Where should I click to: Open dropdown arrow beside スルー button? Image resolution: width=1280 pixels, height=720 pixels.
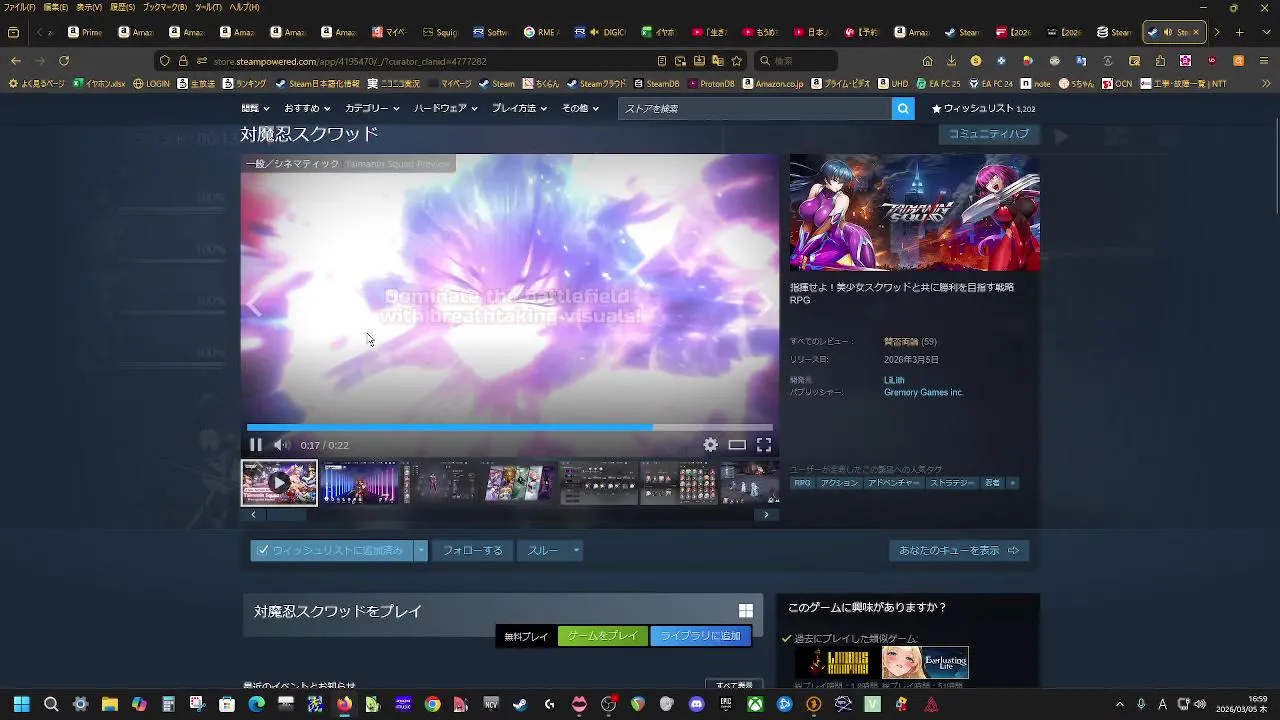point(576,550)
